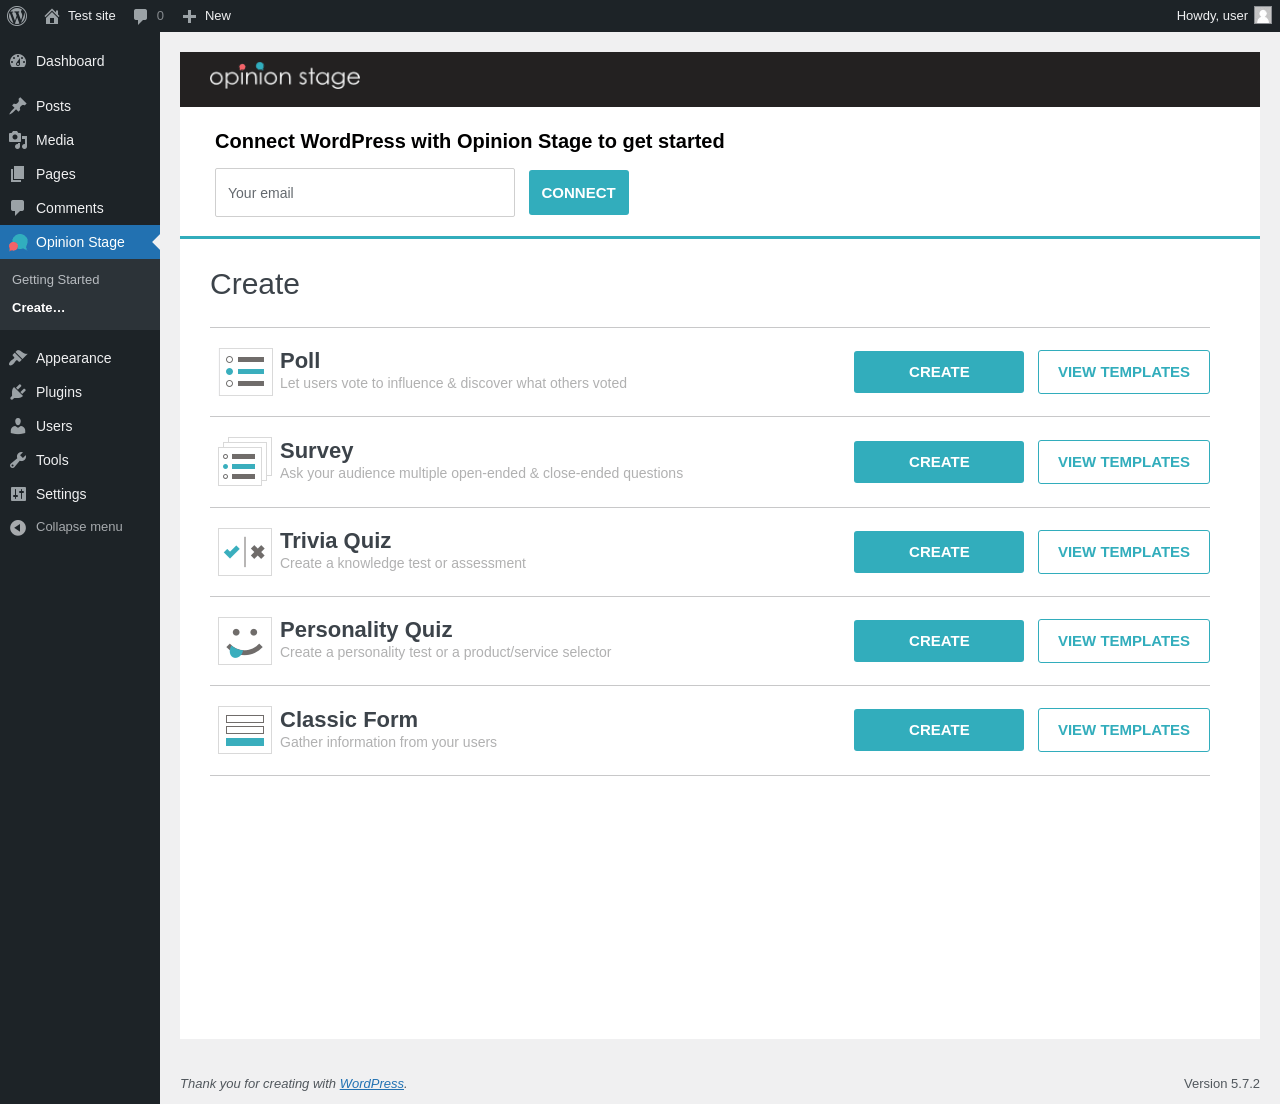Go to Users in the sidebar
The height and width of the screenshot is (1104, 1280).
click(x=80, y=426)
